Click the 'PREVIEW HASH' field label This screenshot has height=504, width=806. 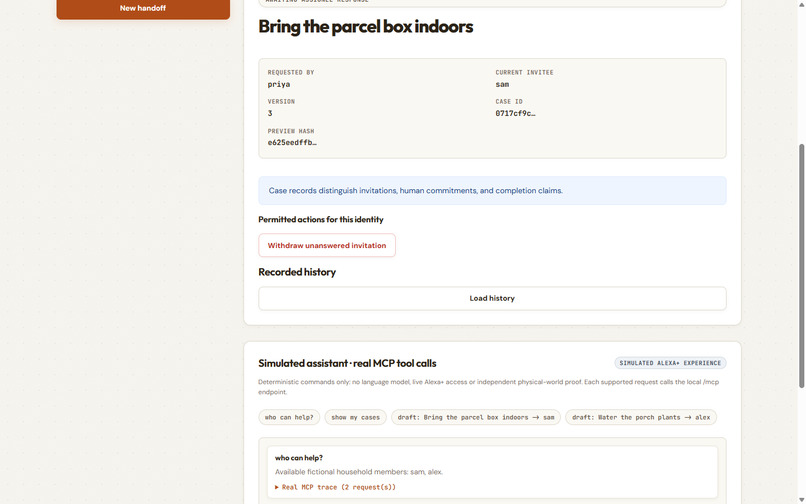pyautogui.click(x=290, y=131)
